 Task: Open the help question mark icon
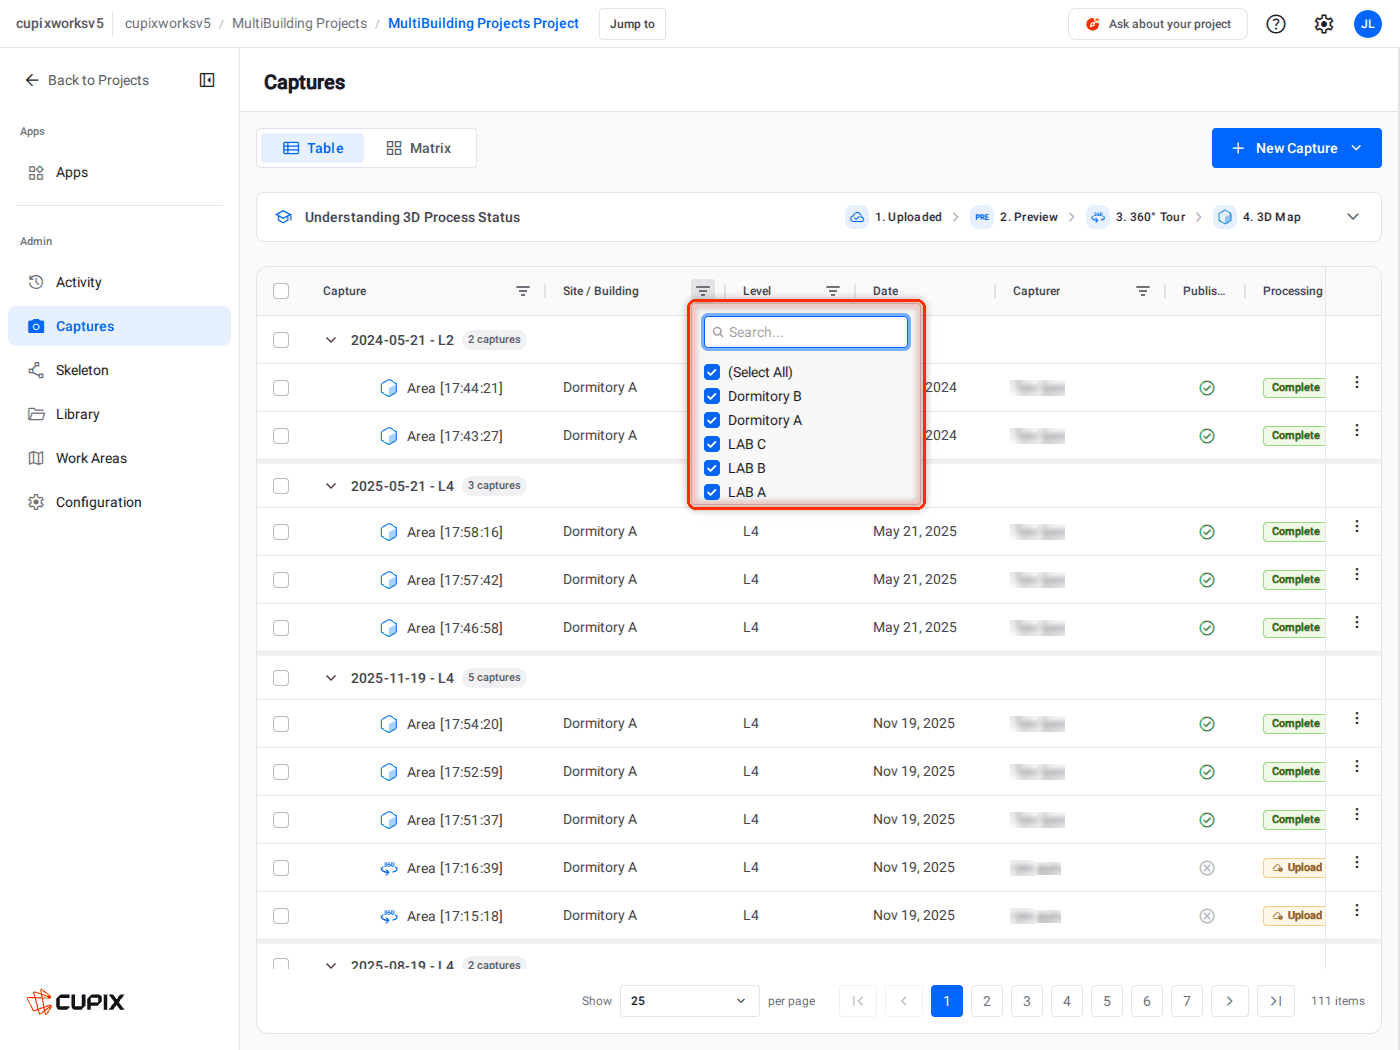coord(1276,24)
